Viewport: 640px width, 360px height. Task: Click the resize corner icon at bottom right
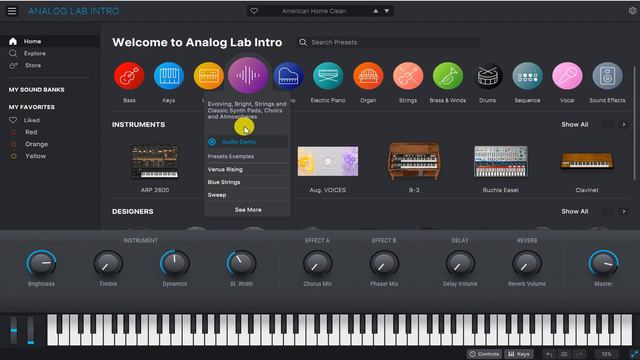[x=634, y=354]
